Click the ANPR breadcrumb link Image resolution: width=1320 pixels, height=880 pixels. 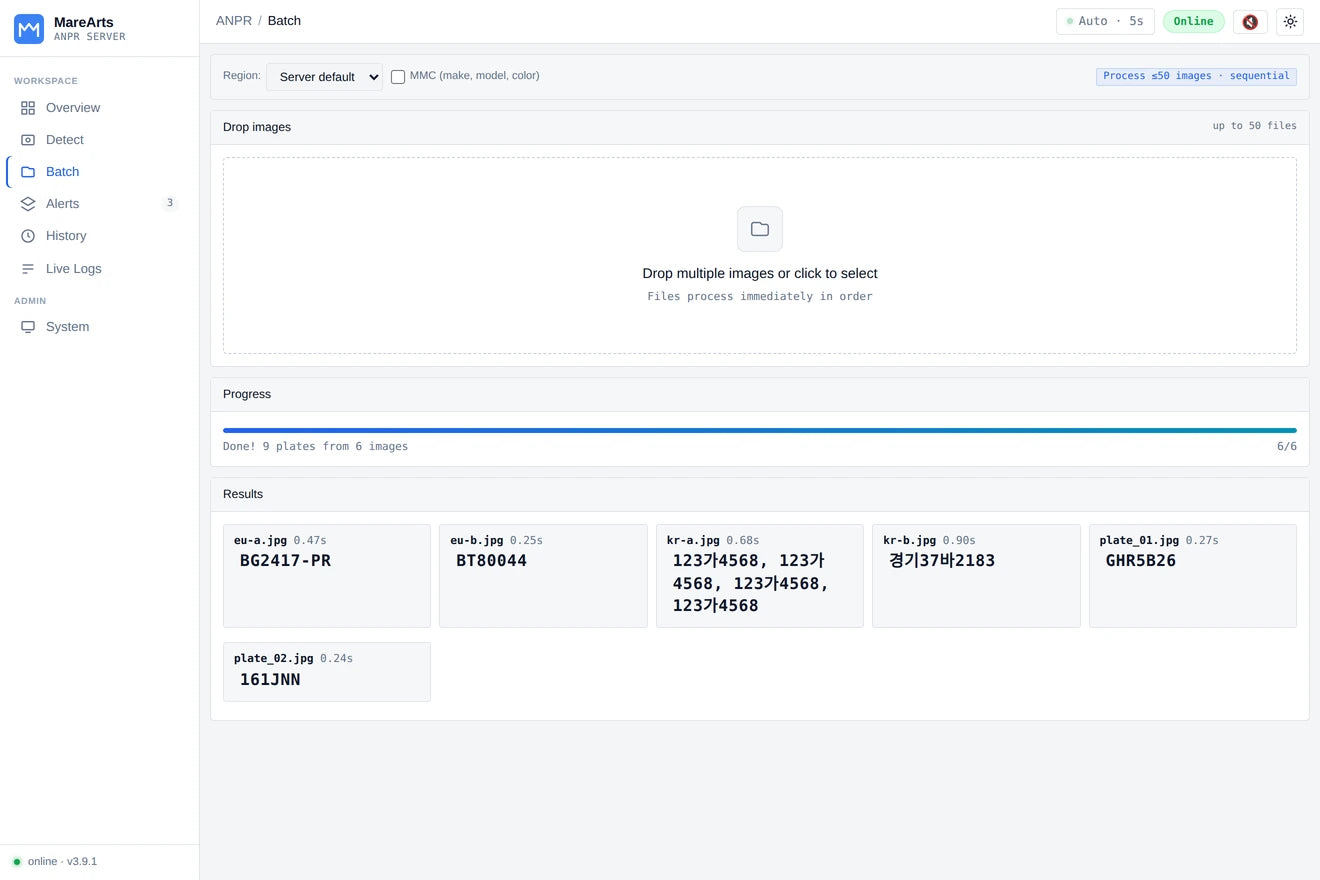click(x=234, y=21)
